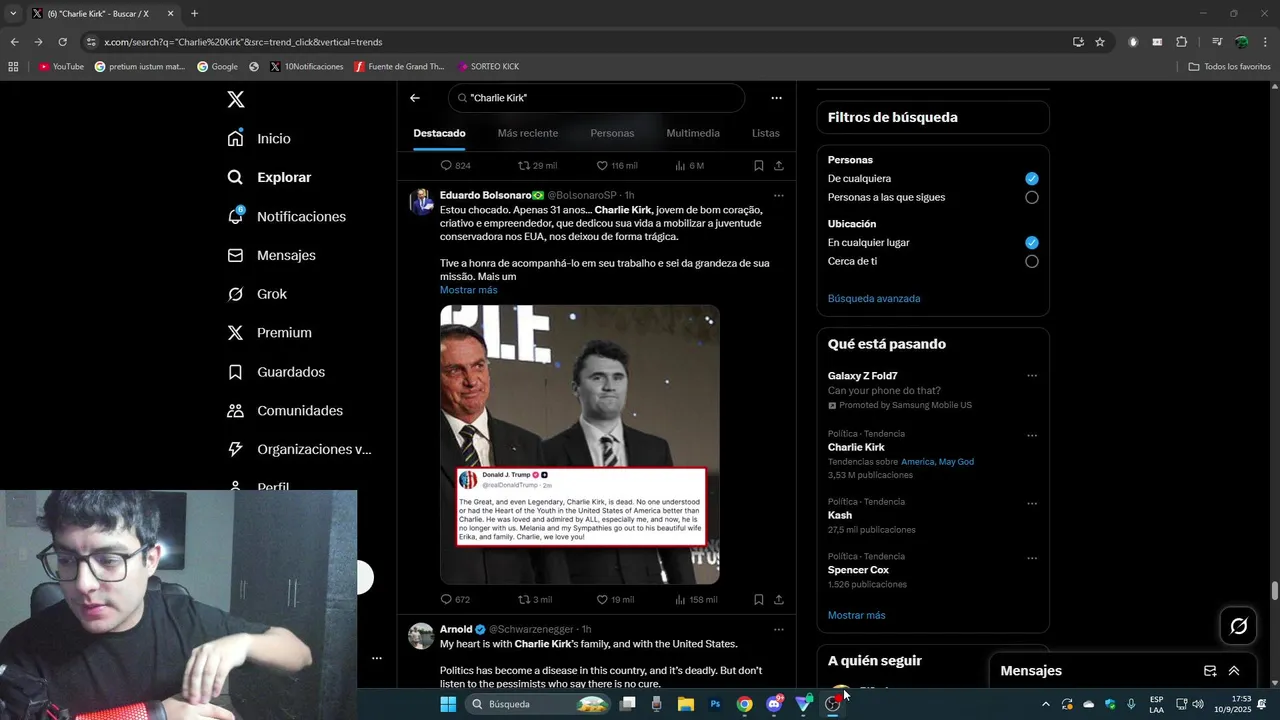Switch to Listas tab

point(766,133)
